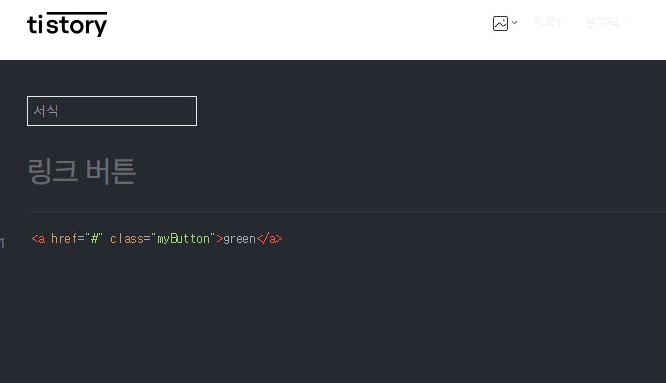The height and width of the screenshot is (383, 666).
Task: Focus the 서식 input field
Action: coord(112,111)
